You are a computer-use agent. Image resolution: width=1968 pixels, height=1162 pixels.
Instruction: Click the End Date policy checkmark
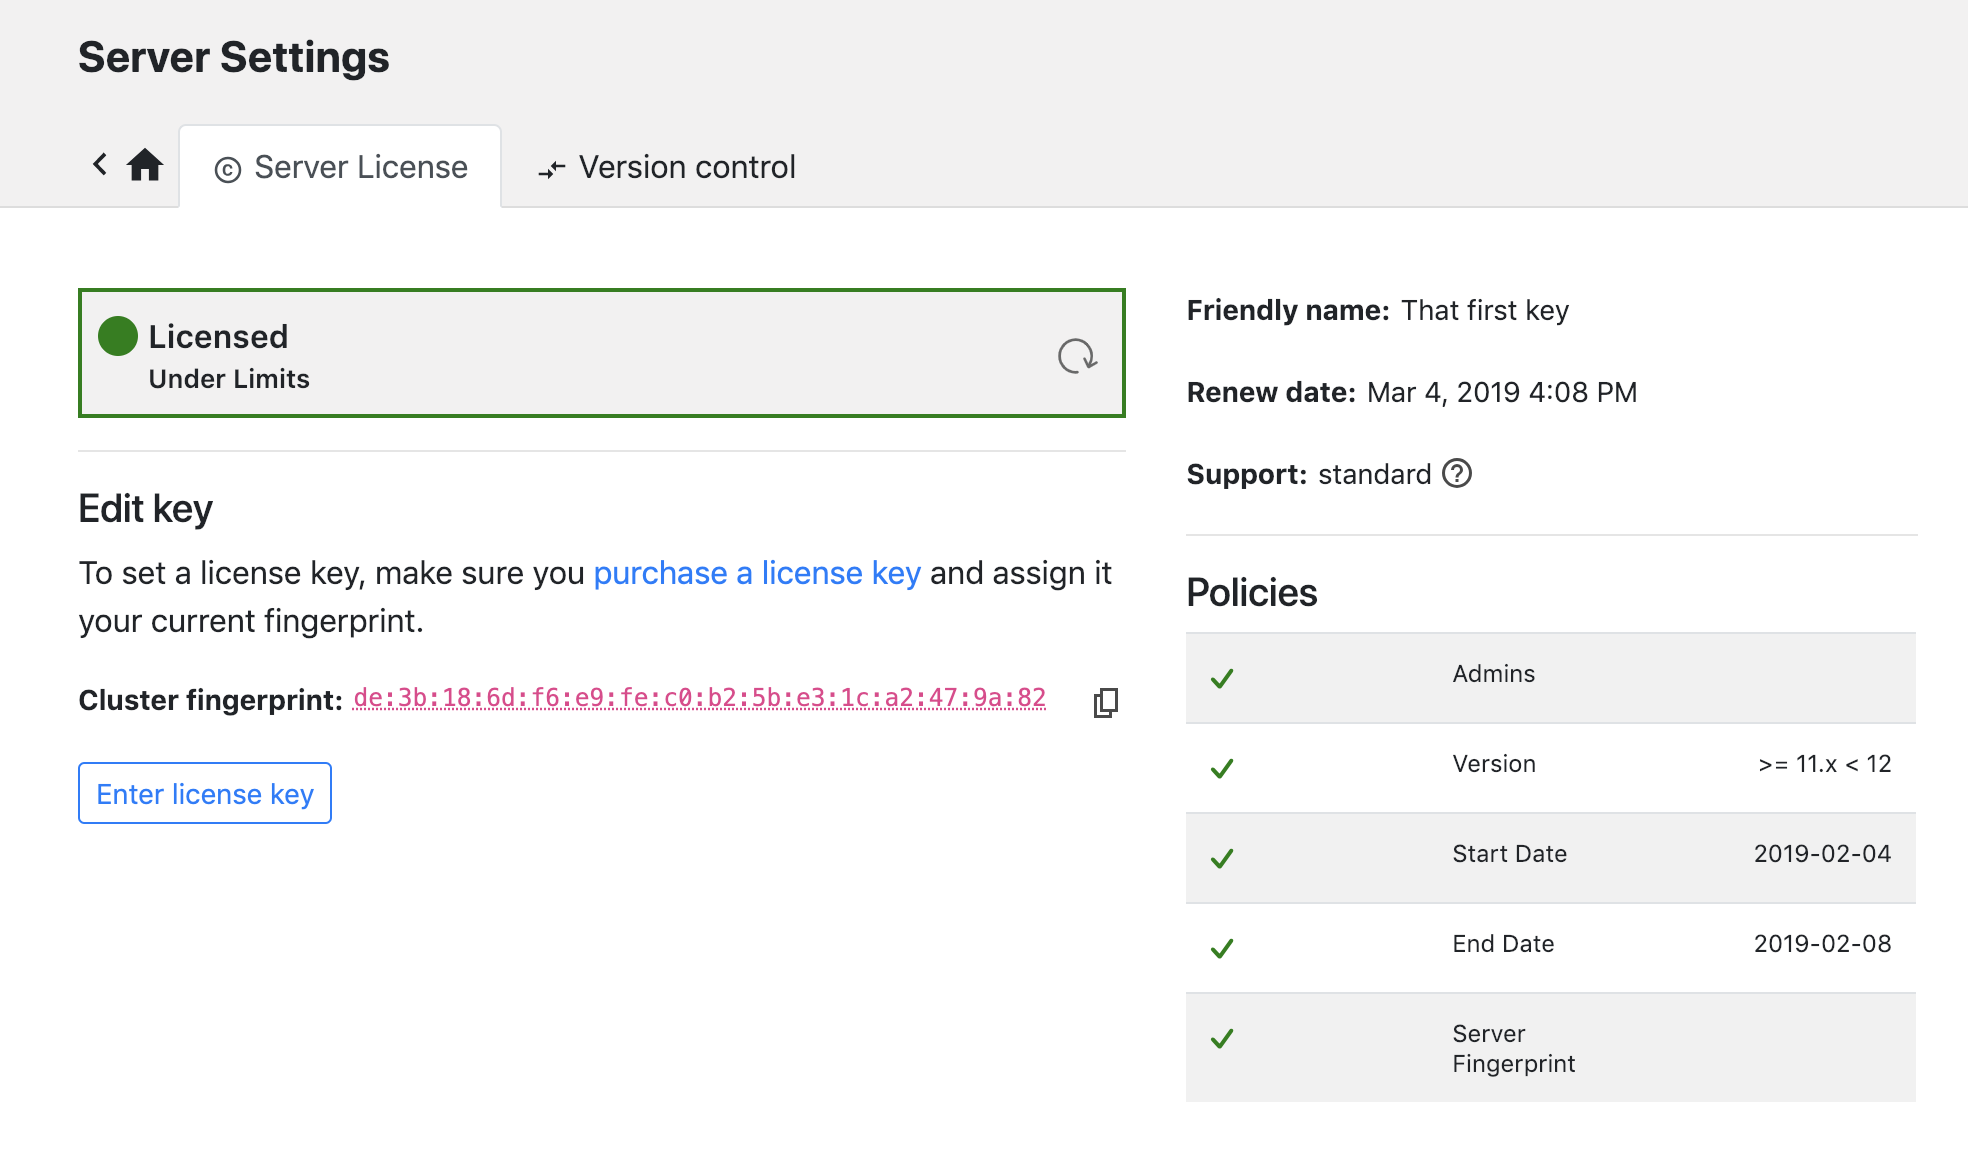(1222, 948)
